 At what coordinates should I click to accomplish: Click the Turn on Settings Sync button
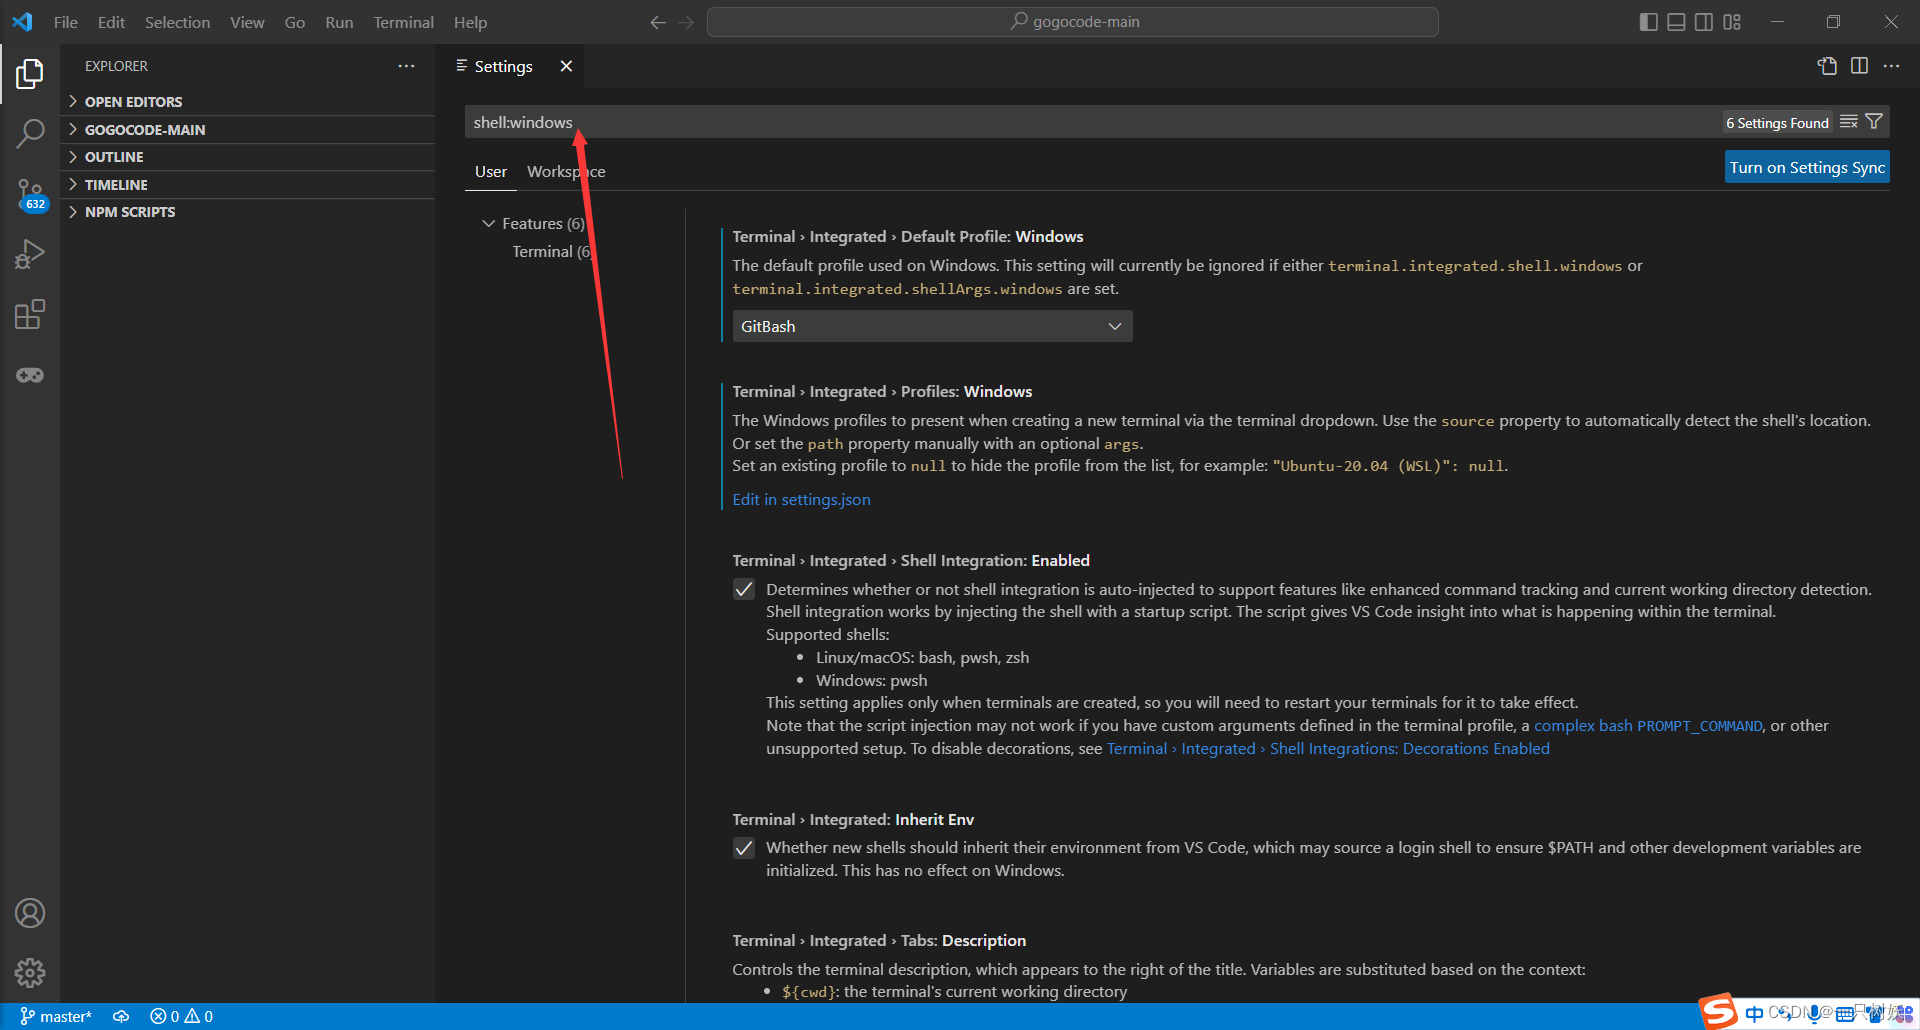click(x=1806, y=166)
